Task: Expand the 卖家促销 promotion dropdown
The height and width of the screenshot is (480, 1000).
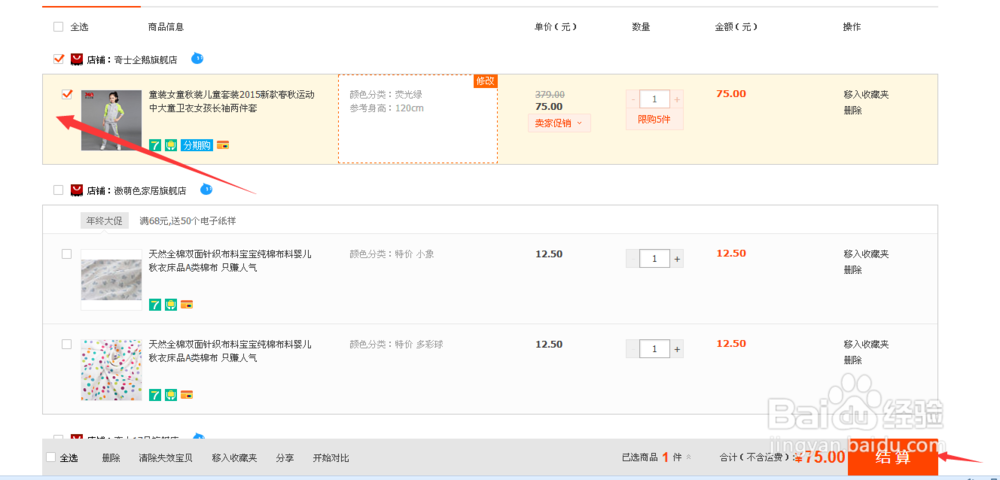Action: [559, 123]
